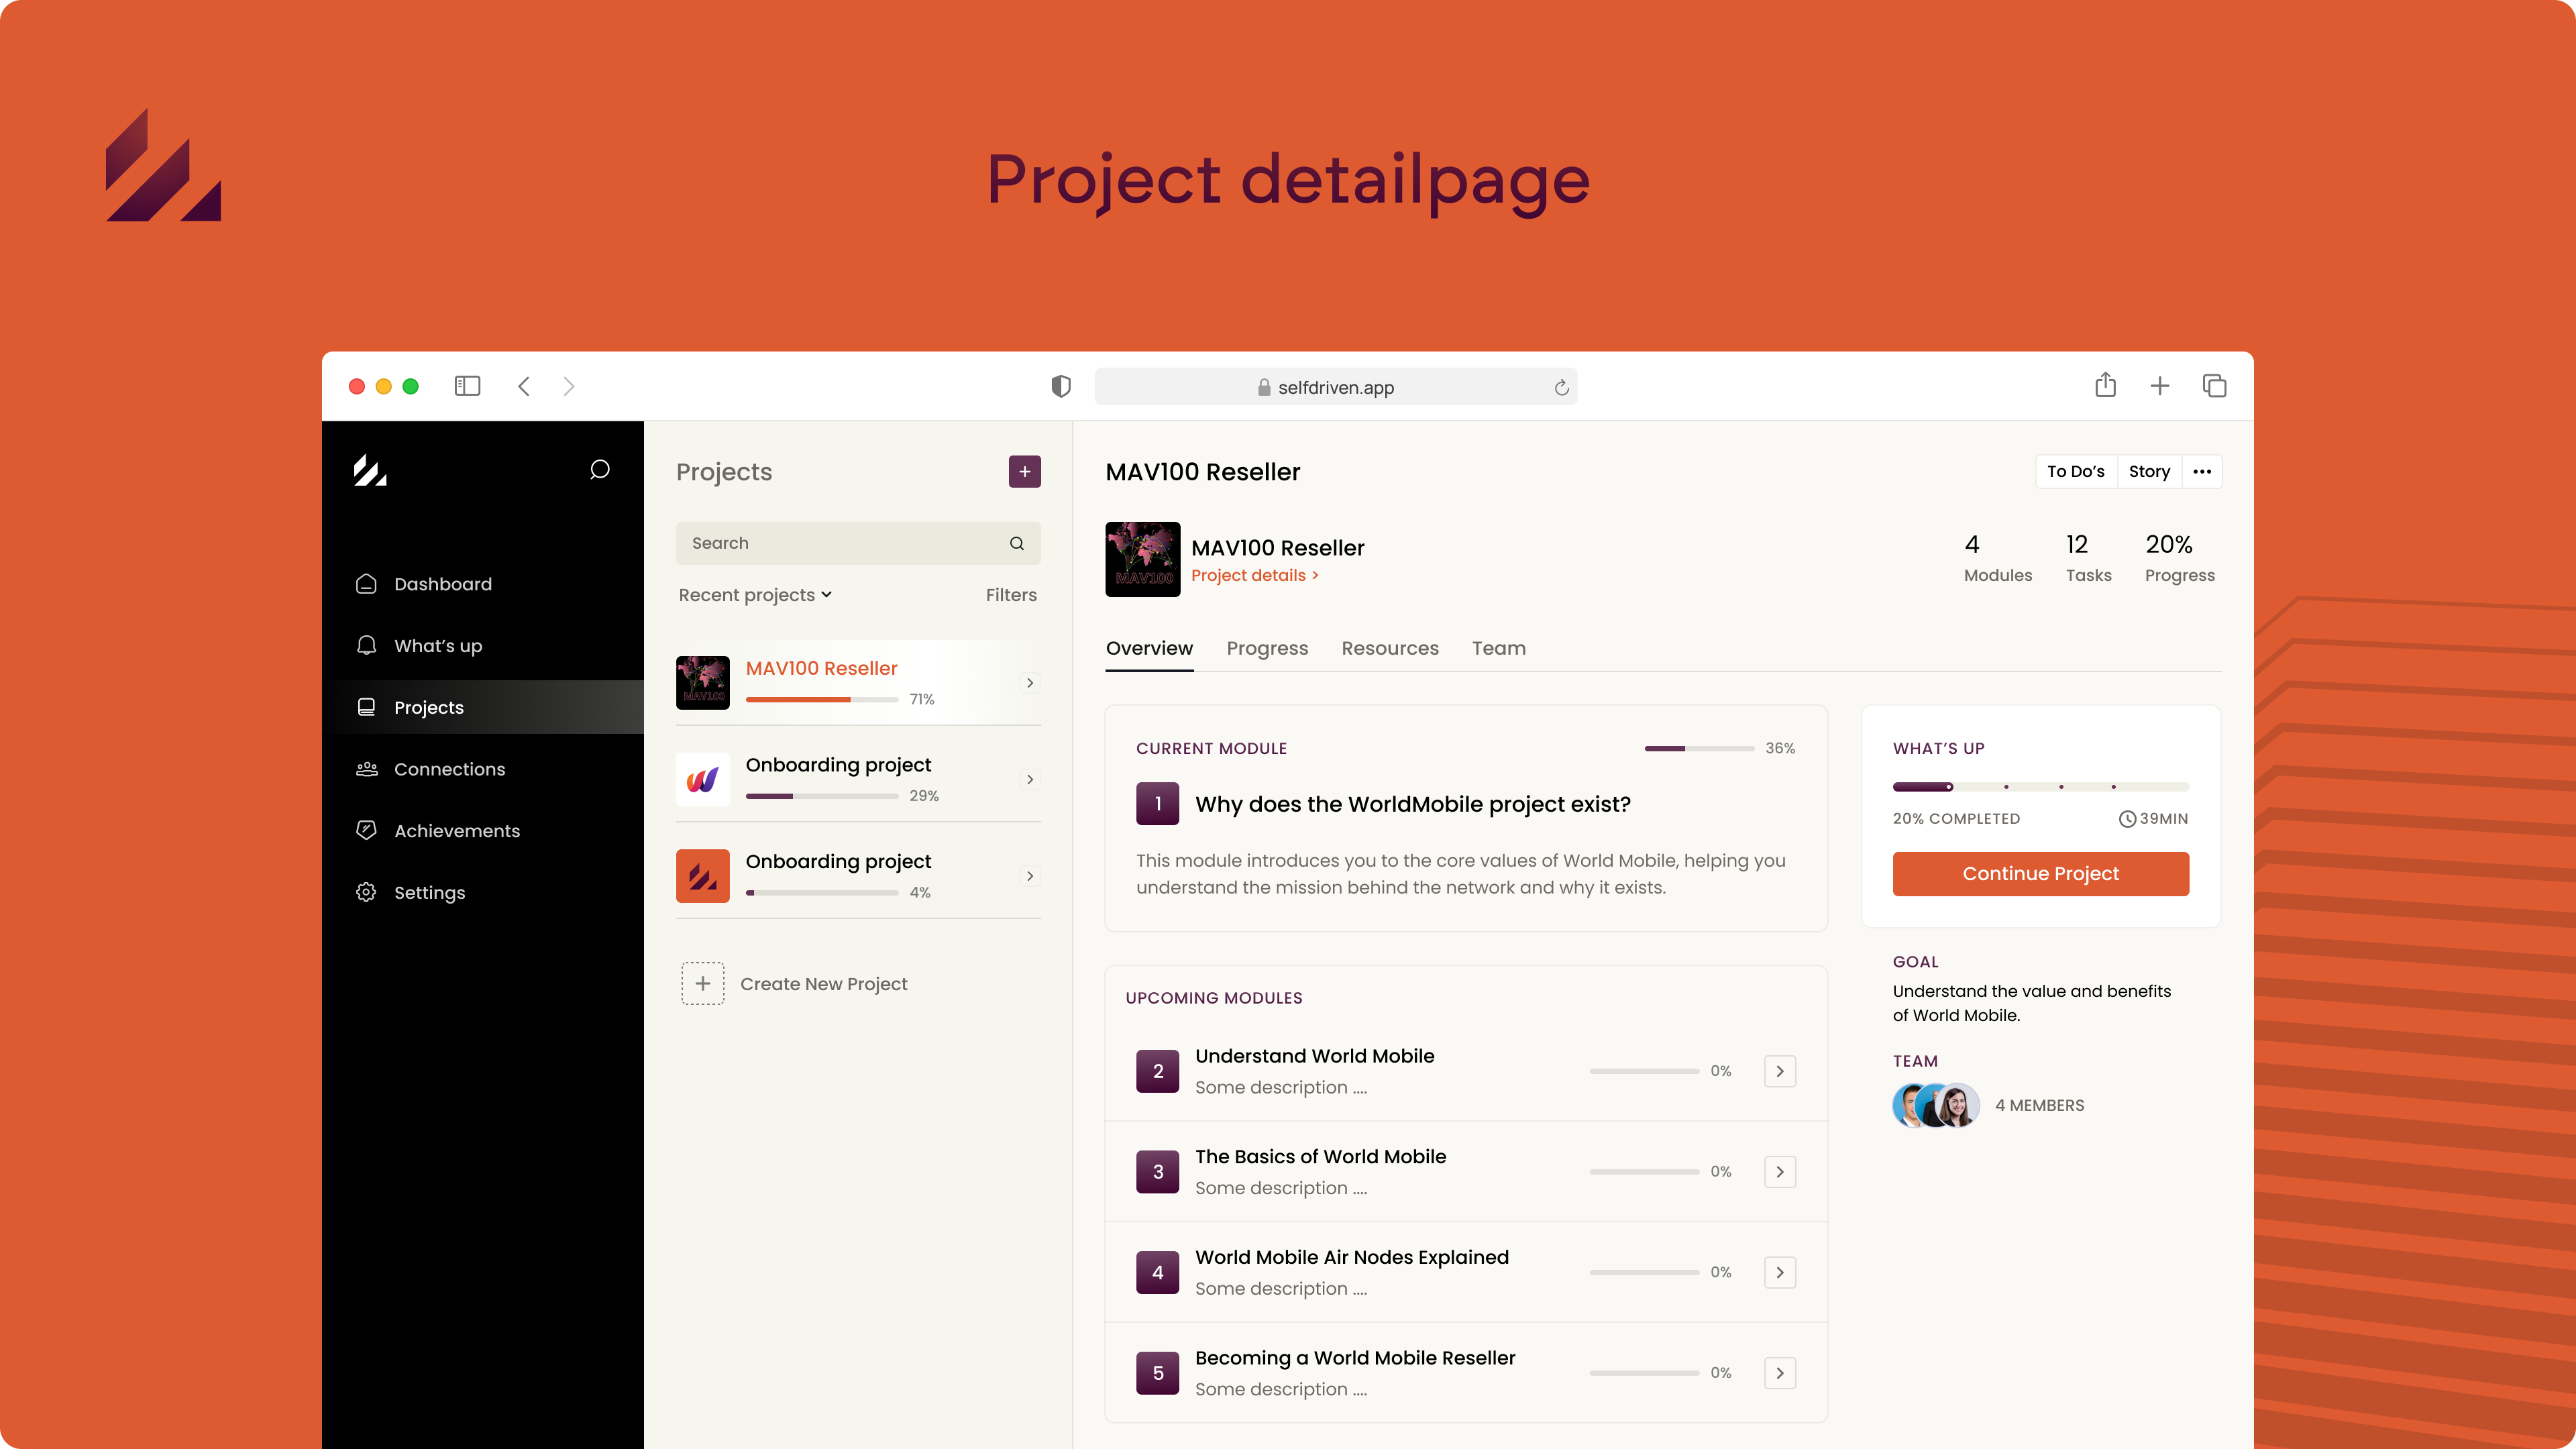Click the module number 1 badge

(1158, 804)
